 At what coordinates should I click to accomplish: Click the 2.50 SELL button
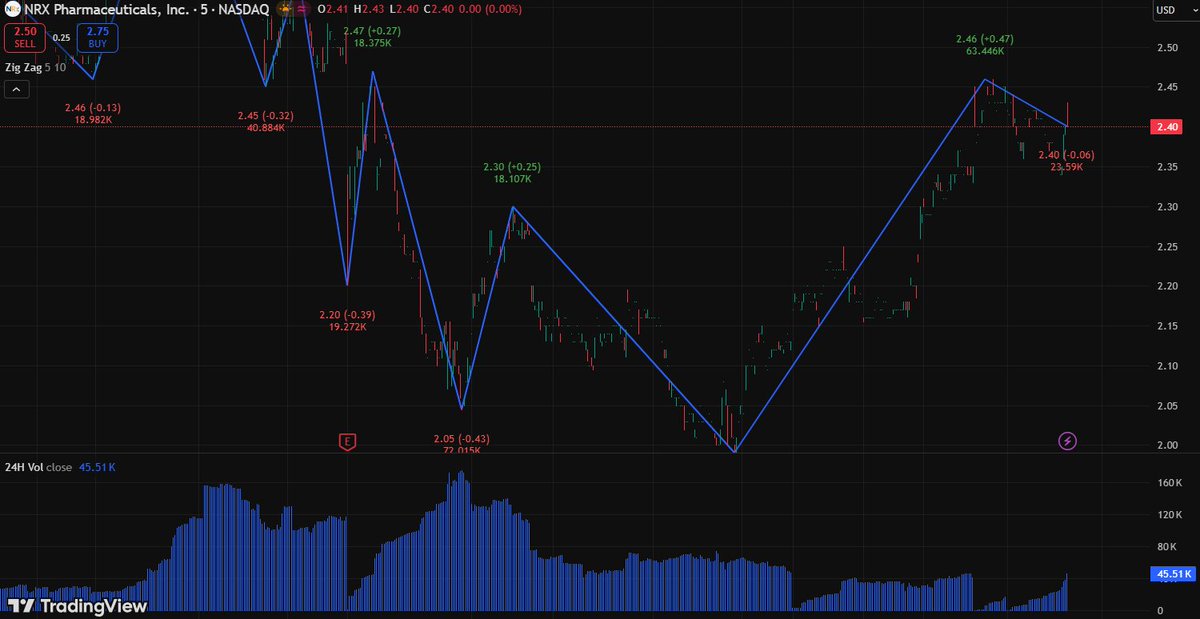(x=25, y=38)
